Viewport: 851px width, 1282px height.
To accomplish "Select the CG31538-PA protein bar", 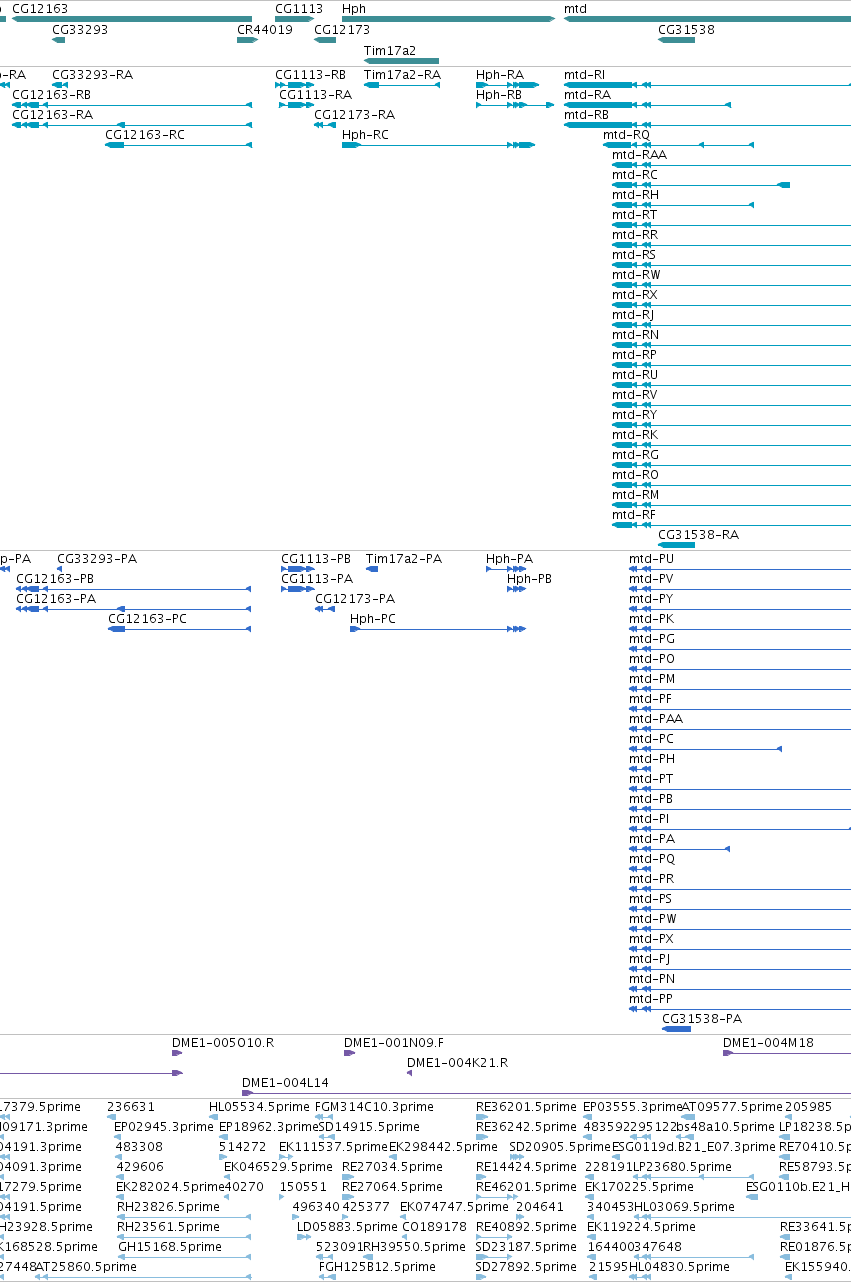I will 677,1029.
